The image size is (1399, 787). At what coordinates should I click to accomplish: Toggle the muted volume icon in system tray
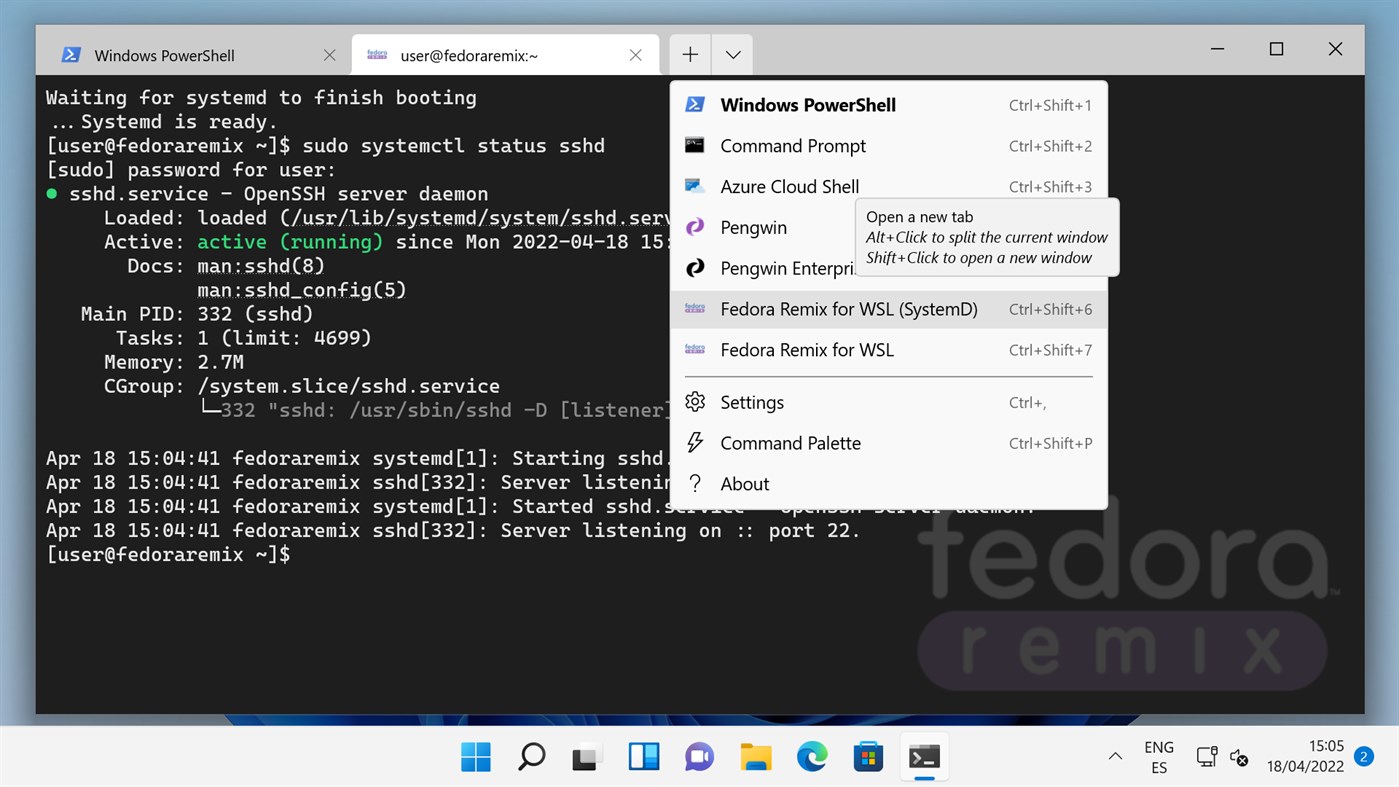point(1239,759)
